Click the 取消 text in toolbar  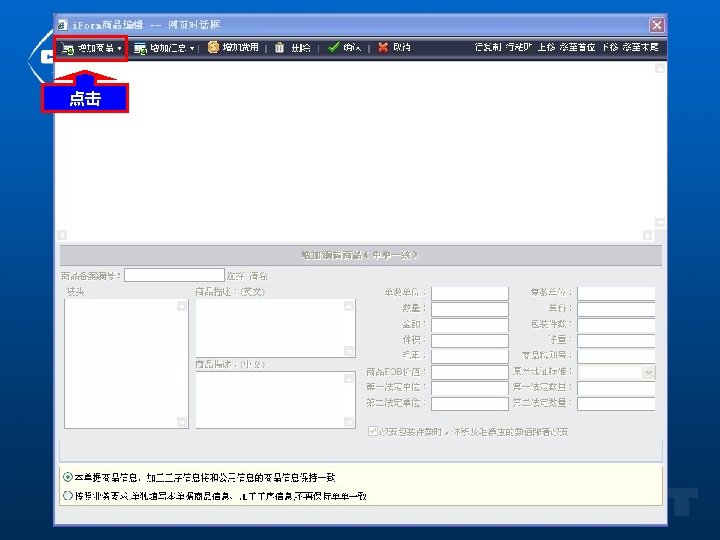click(402, 47)
